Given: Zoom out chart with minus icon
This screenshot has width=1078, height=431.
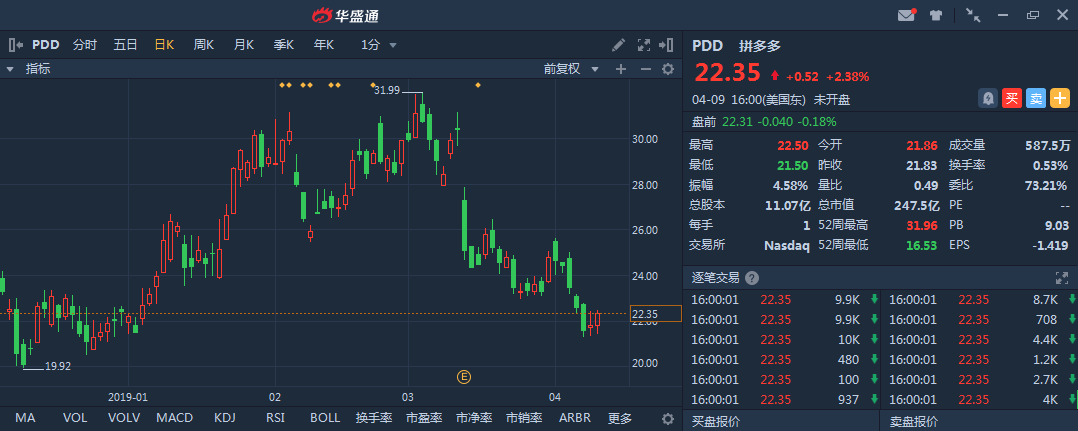Looking at the screenshot, I should click(644, 69).
